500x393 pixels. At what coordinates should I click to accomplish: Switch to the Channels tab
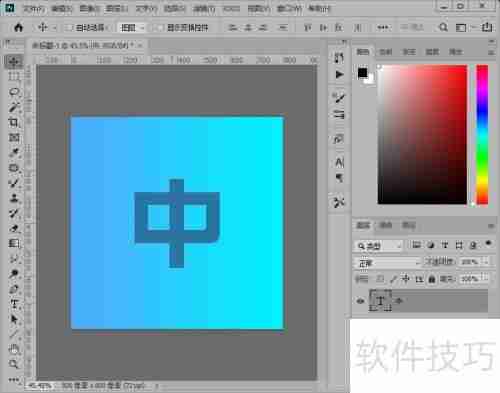coord(386,225)
